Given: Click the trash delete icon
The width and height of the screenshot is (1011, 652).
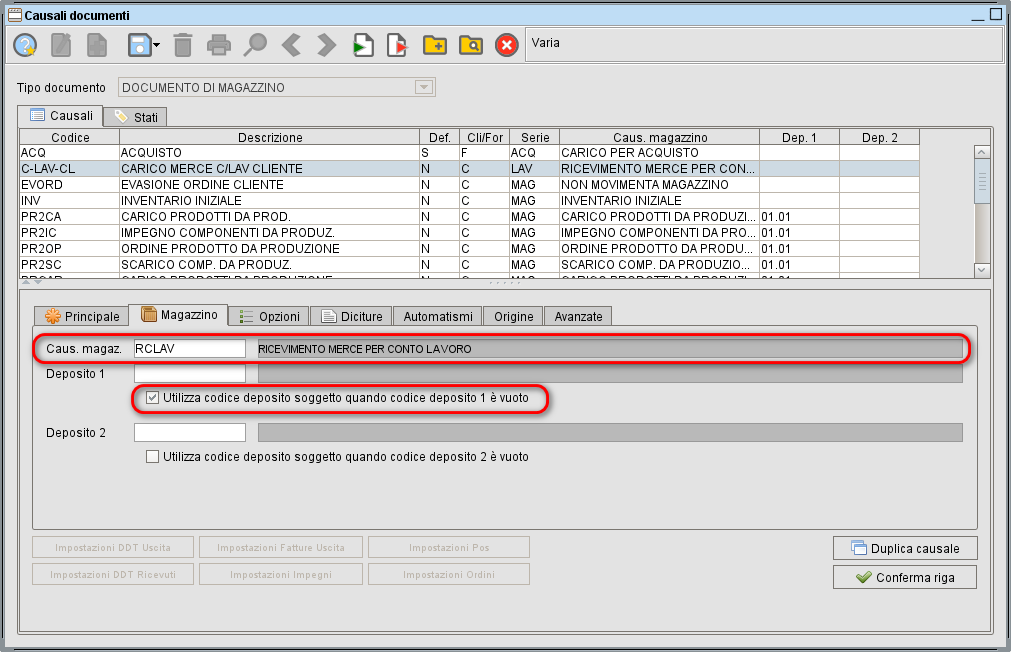Looking at the screenshot, I should (183, 45).
